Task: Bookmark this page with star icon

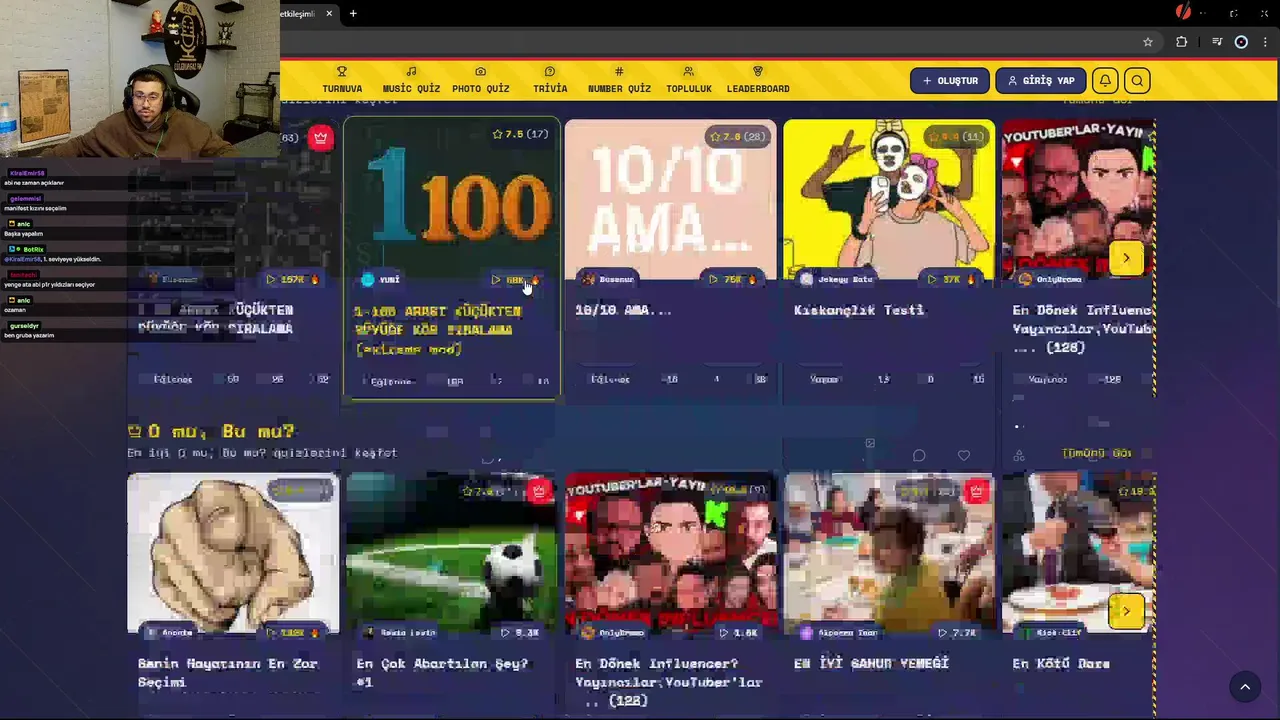Action: click(x=1148, y=42)
